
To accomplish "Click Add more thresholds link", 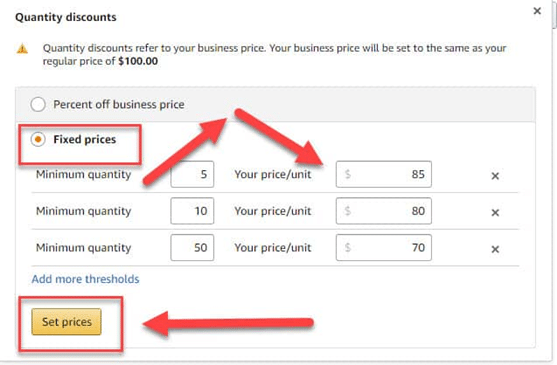I will [85, 279].
